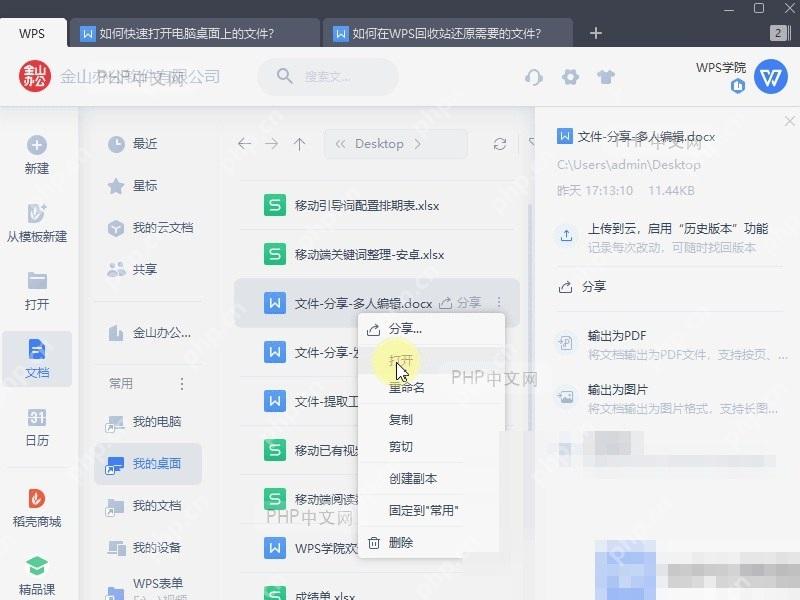Click 输出为图片 option label

coord(618,390)
